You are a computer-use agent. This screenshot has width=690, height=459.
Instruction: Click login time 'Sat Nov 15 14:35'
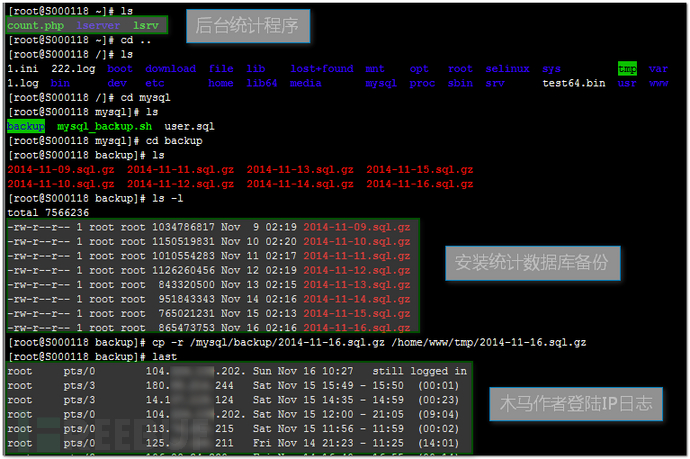click(303, 400)
